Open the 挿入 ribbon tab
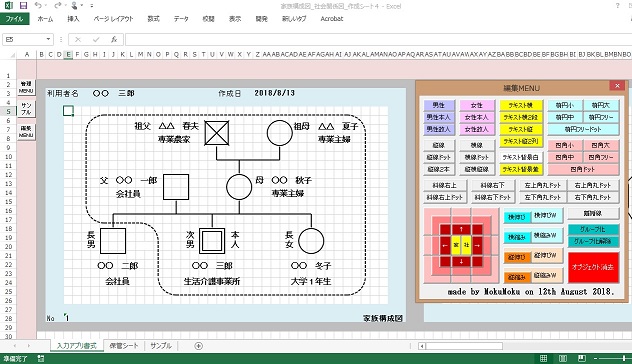The image size is (632, 364). tap(73, 19)
